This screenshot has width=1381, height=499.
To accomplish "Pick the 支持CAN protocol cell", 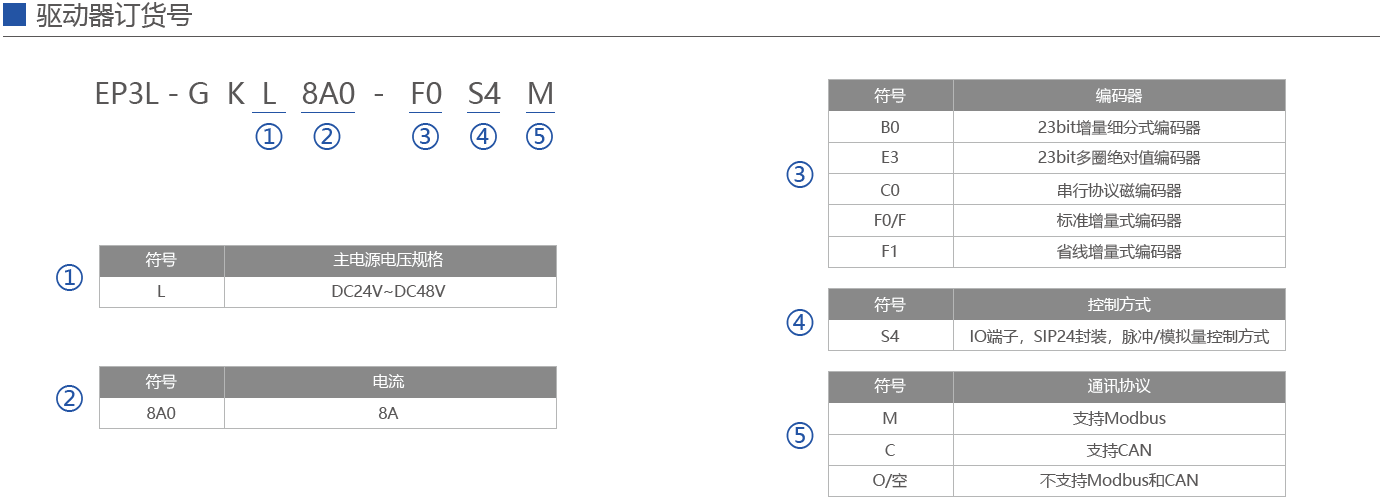I will click(1119, 450).
